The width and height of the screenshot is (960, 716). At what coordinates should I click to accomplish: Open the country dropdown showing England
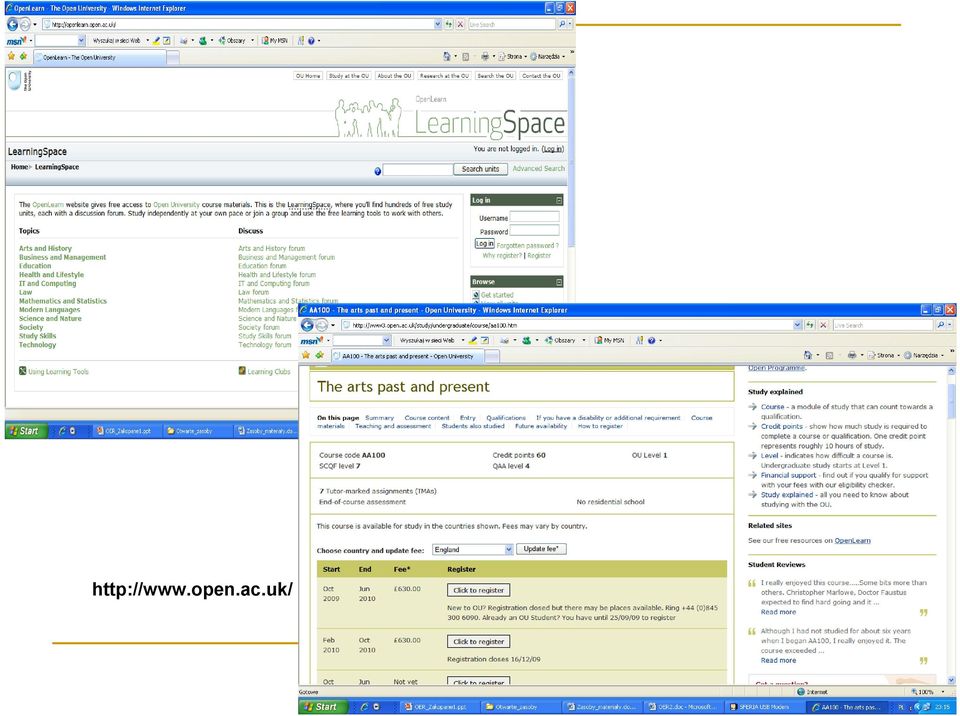click(x=473, y=549)
